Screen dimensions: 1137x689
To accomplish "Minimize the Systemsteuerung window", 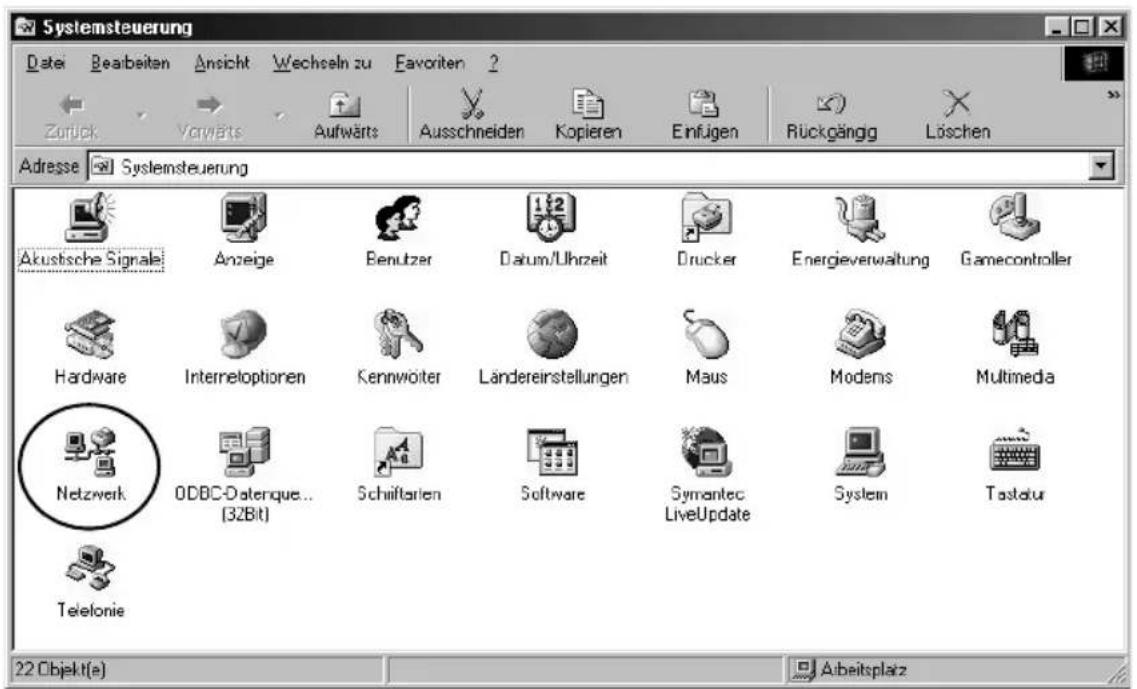I will 1057,27.
